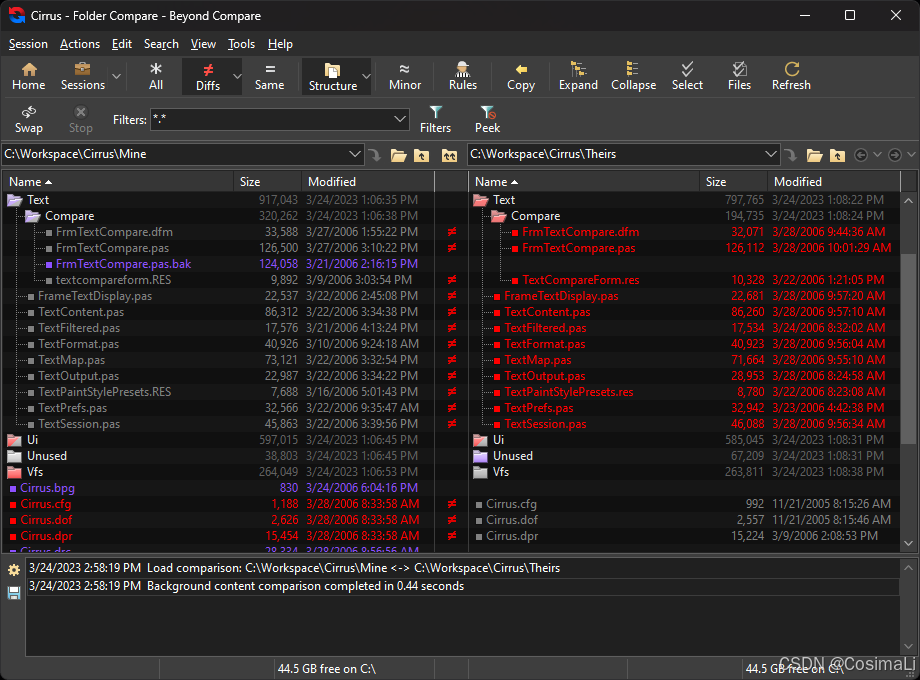This screenshot has height=680, width=920.
Task: Click the set-both-sides folder icon by left path
Action: pyautogui.click(x=449, y=155)
